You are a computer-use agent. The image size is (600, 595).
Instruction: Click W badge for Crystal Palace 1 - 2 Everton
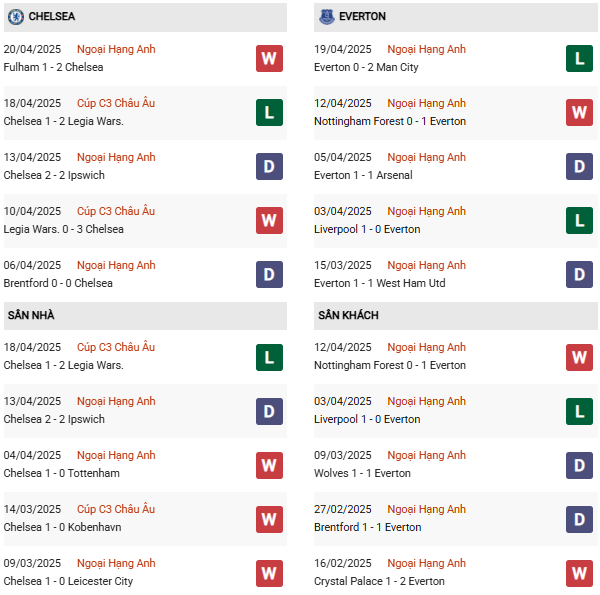pyautogui.click(x=579, y=573)
